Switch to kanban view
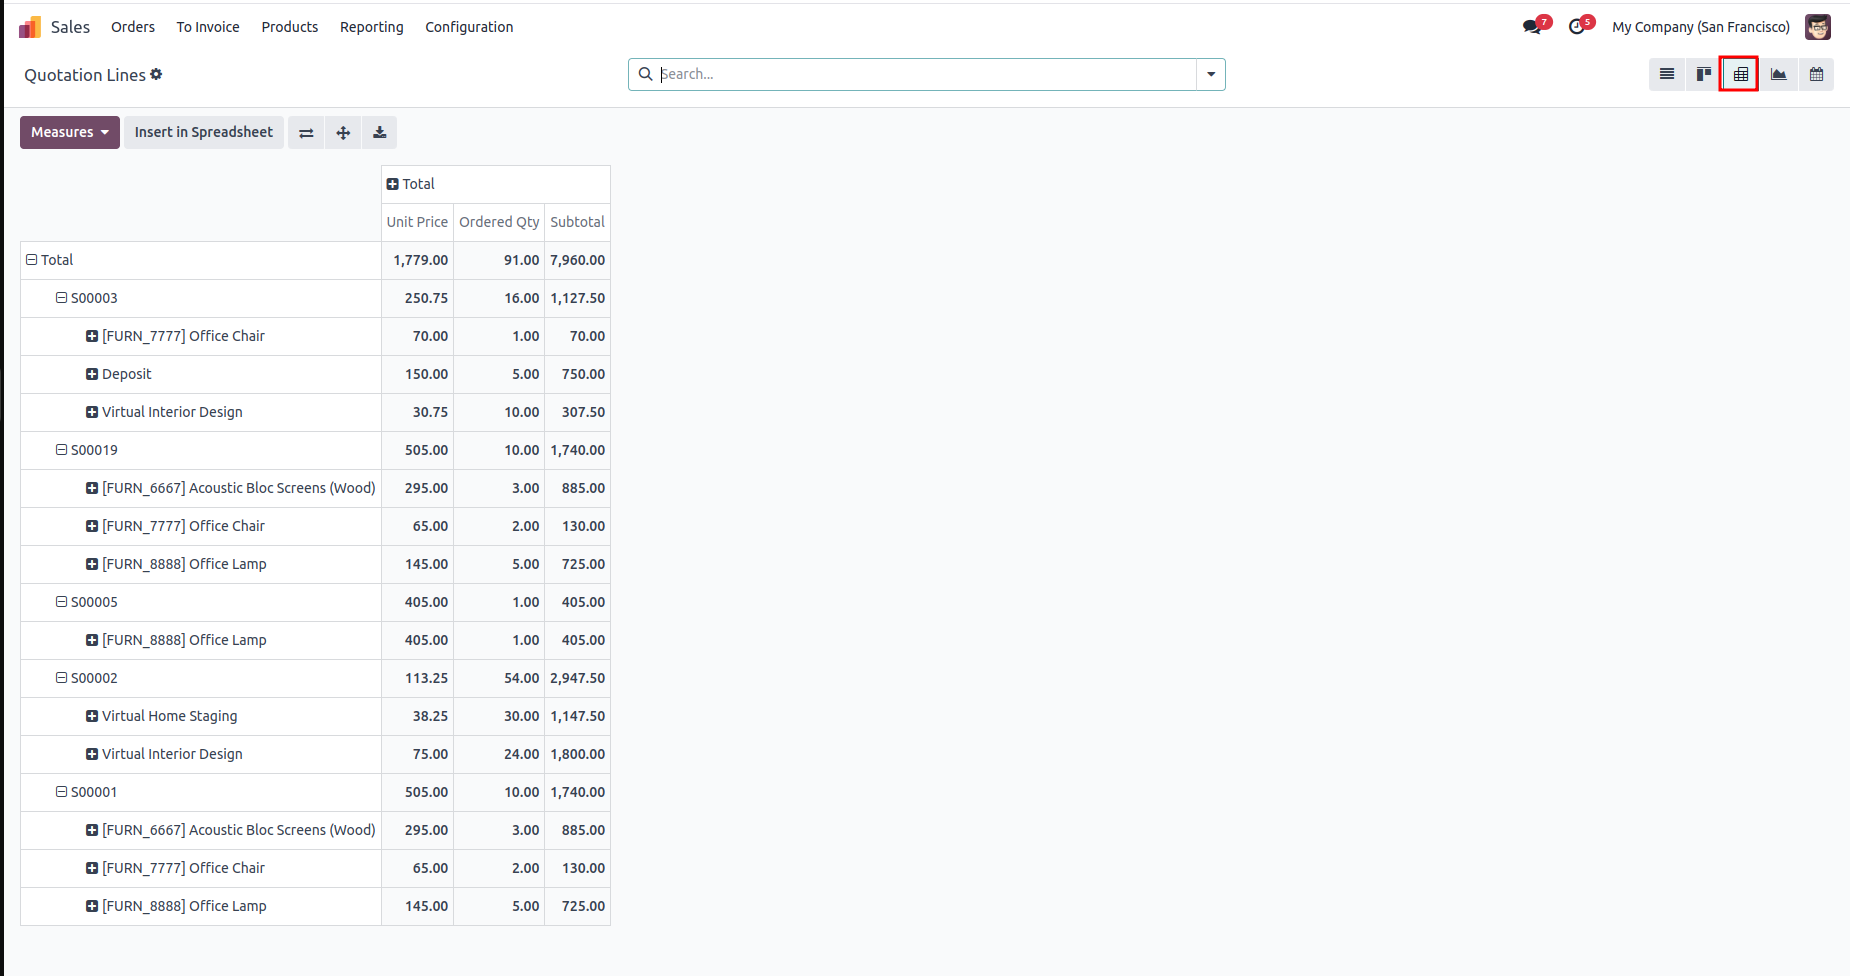This screenshot has width=1850, height=976. pyautogui.click(x=1703, y=74)
